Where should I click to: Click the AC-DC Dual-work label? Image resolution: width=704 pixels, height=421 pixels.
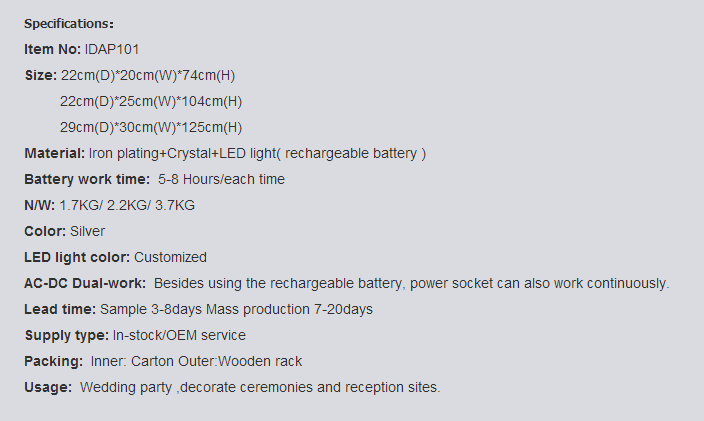click(85, 284)
